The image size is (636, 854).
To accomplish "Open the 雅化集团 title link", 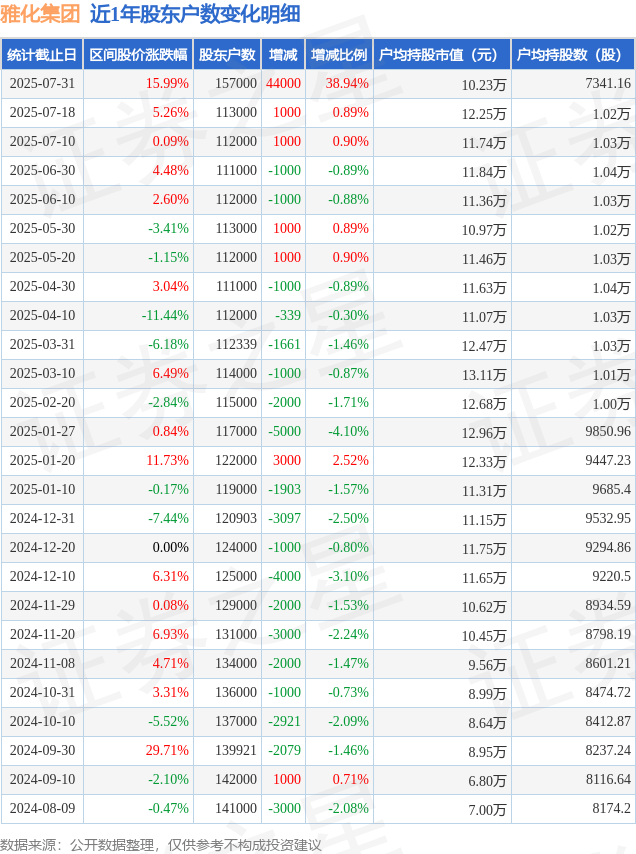I will pyautogui.click(x=40, y=14).
